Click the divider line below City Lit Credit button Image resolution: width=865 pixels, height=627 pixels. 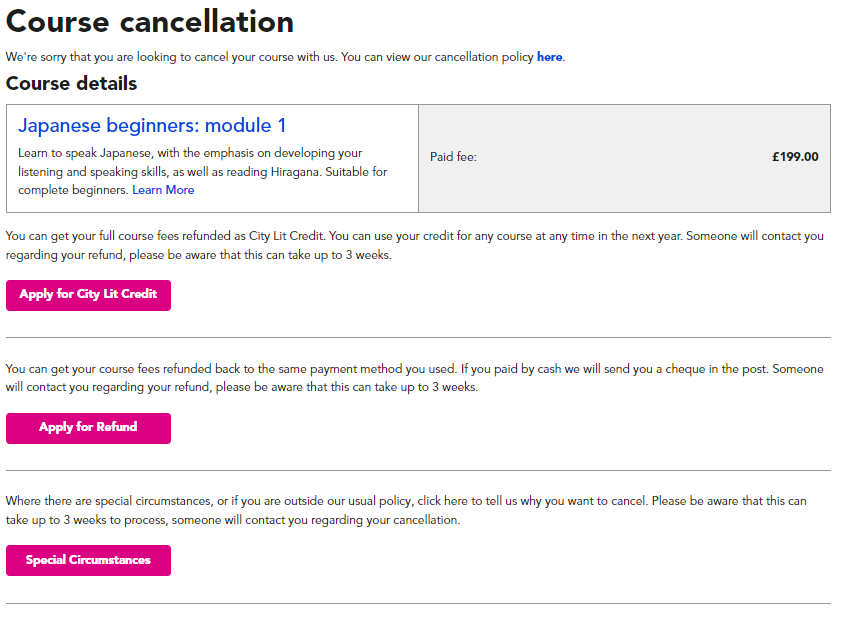418,338
